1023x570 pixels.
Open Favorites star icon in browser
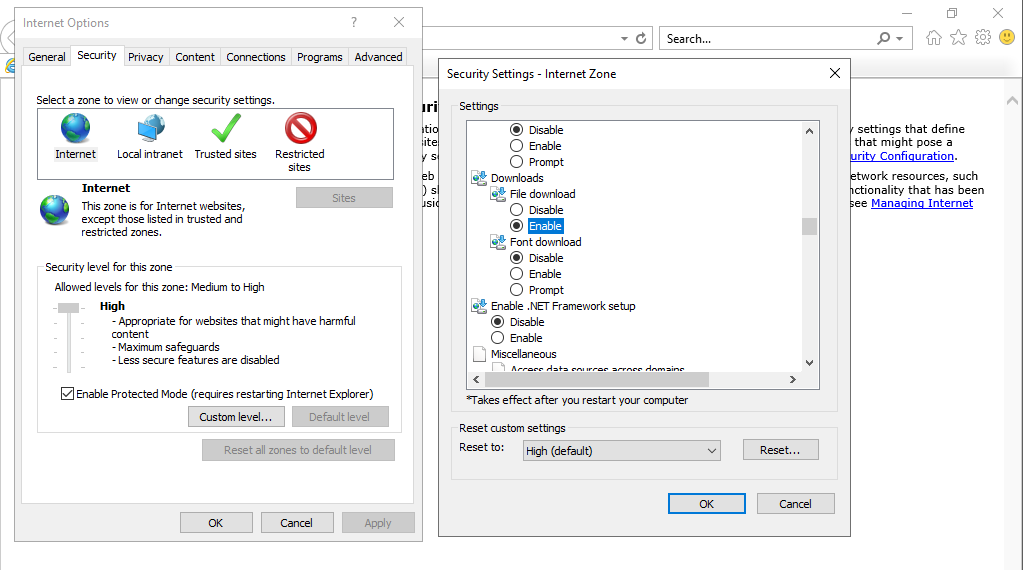958,38
